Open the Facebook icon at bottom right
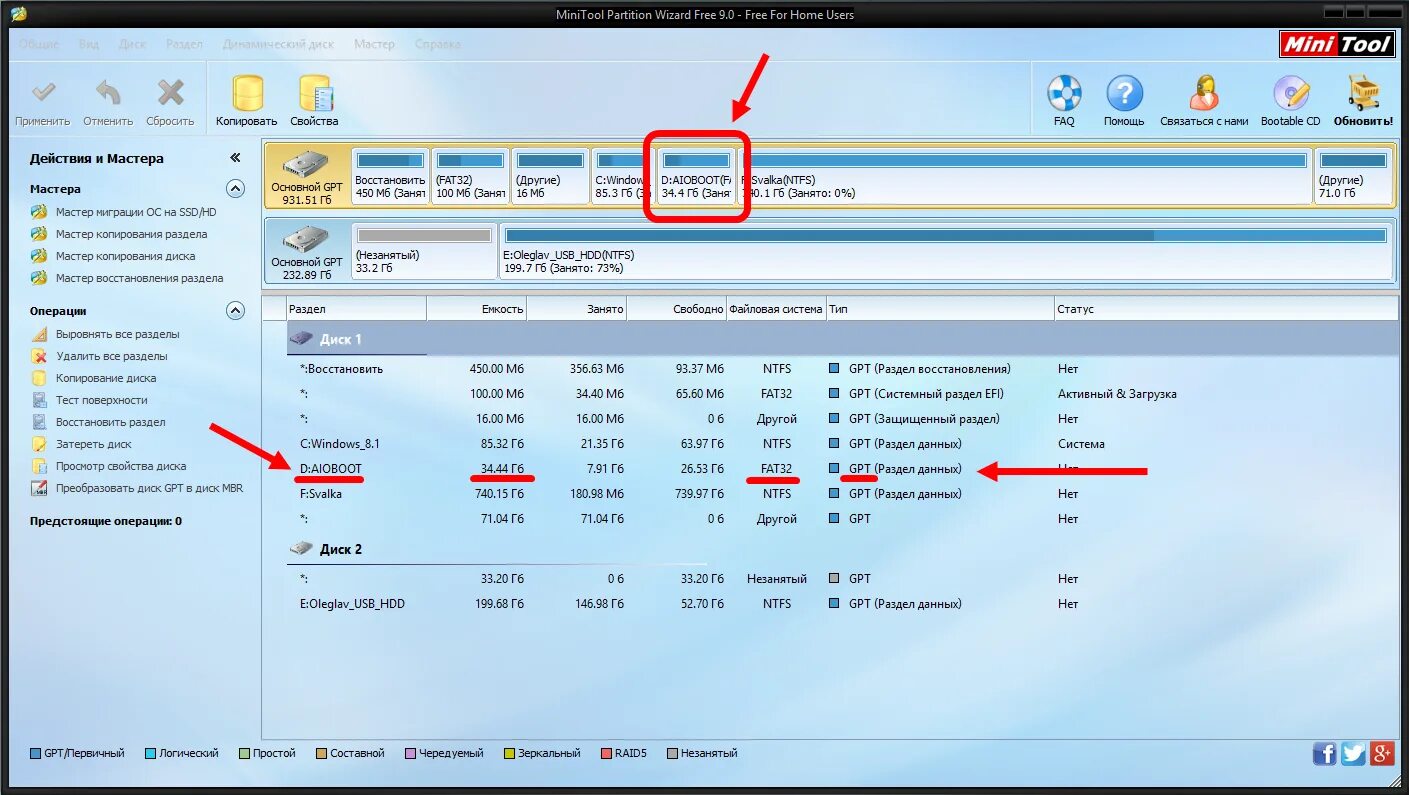Viewport: 1409px width, 795px height. [1324, 754]
